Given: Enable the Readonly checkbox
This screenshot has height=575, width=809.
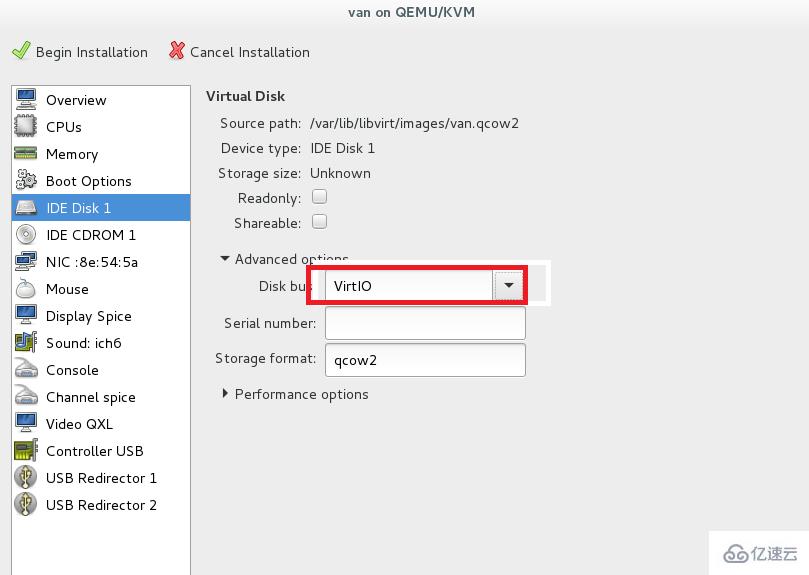Looking at the screenshot, I should [320, 197].
